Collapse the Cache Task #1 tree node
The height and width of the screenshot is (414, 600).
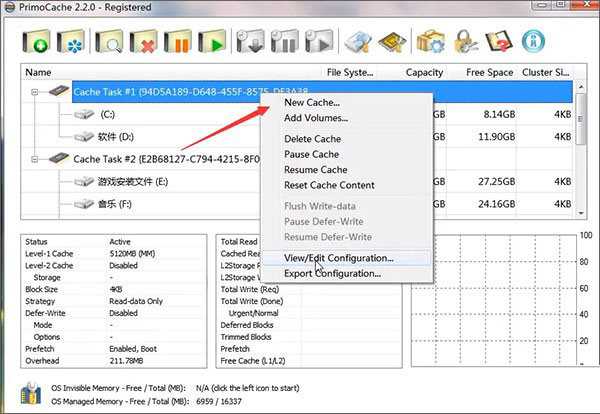click(38, 91)
